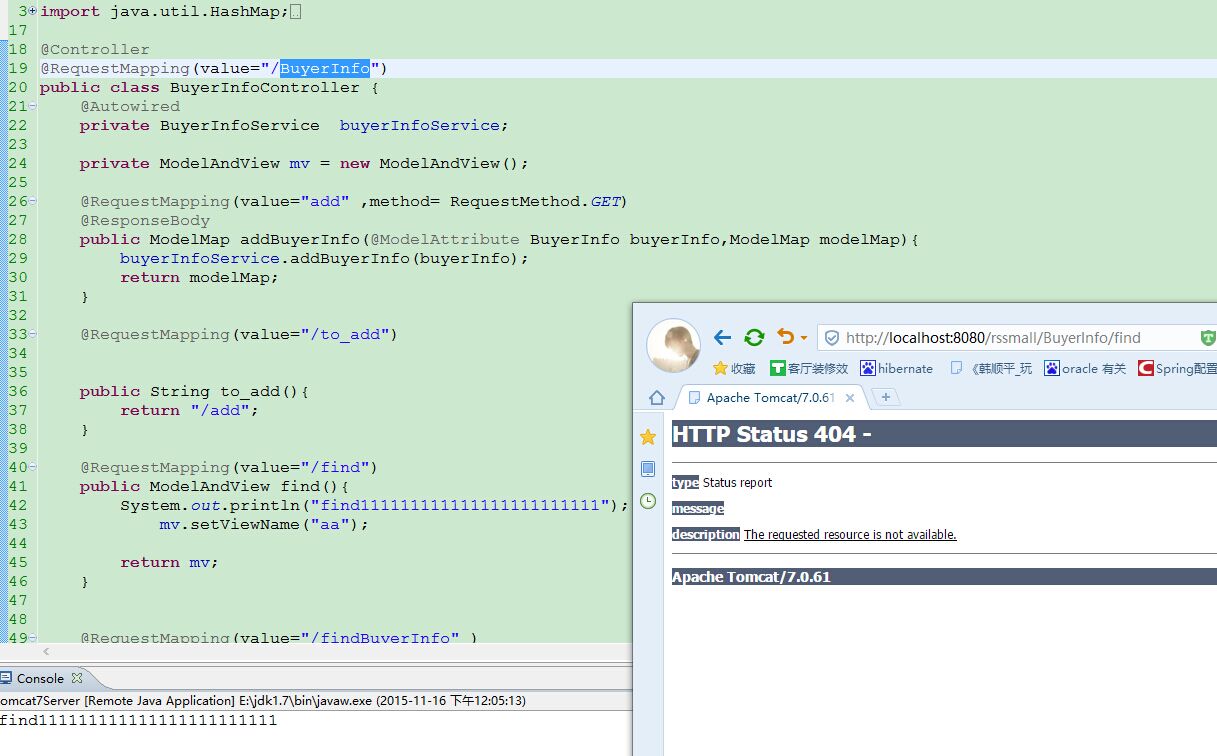1217x756 pixels.
Task: Open favorites star in browser sidebar
Action: click(x=648, y=436)
